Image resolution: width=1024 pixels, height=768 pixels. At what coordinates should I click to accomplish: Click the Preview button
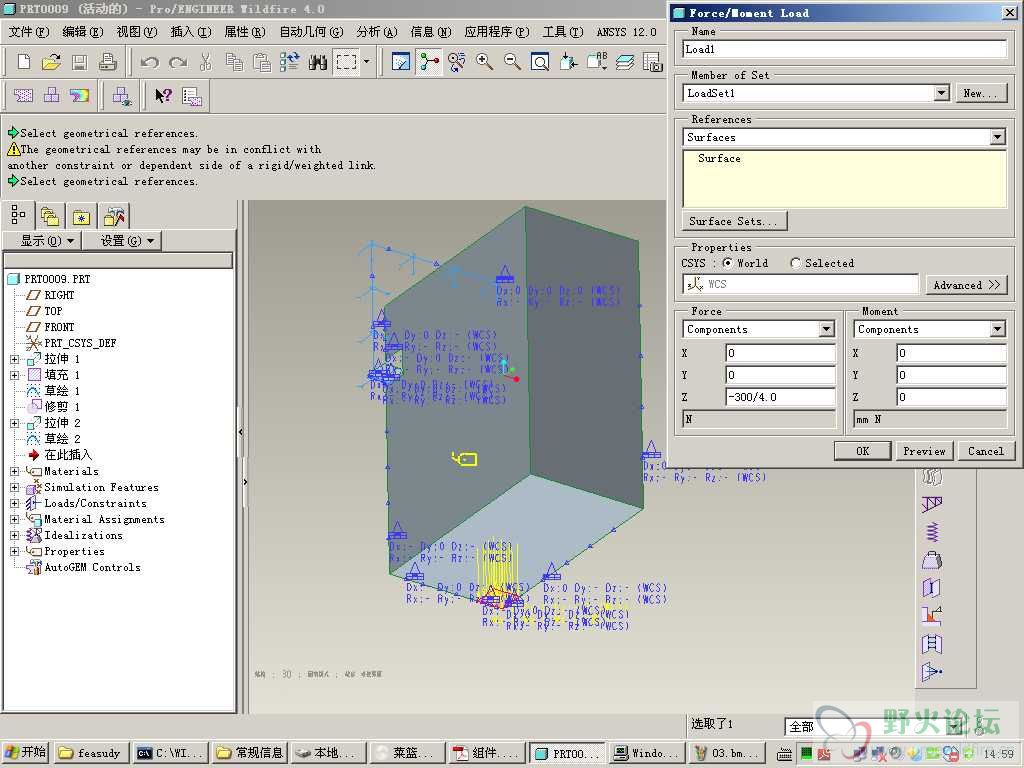point(924,451)
